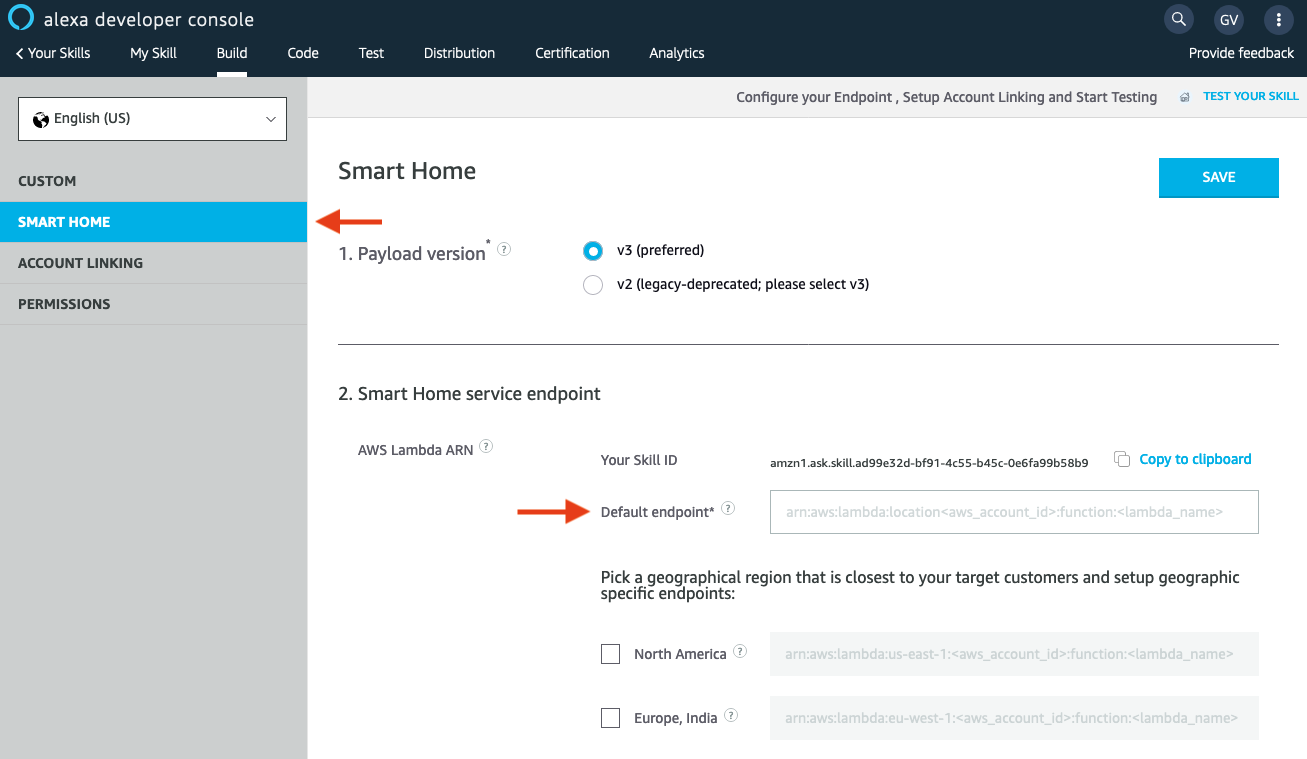Go back to Your Skills
Image resolution: width=1307 pixels, height=759 pixels.
[x=54, y=53]
